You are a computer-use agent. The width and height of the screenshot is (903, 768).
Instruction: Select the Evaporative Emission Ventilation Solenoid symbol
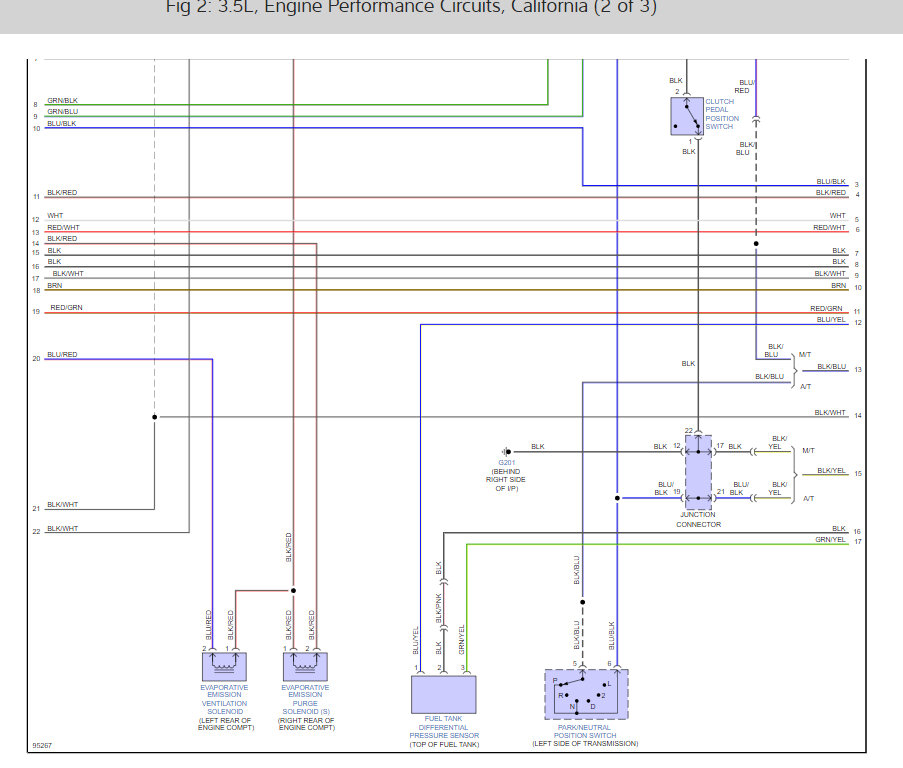pyautogui.click(x=224, y=667)
